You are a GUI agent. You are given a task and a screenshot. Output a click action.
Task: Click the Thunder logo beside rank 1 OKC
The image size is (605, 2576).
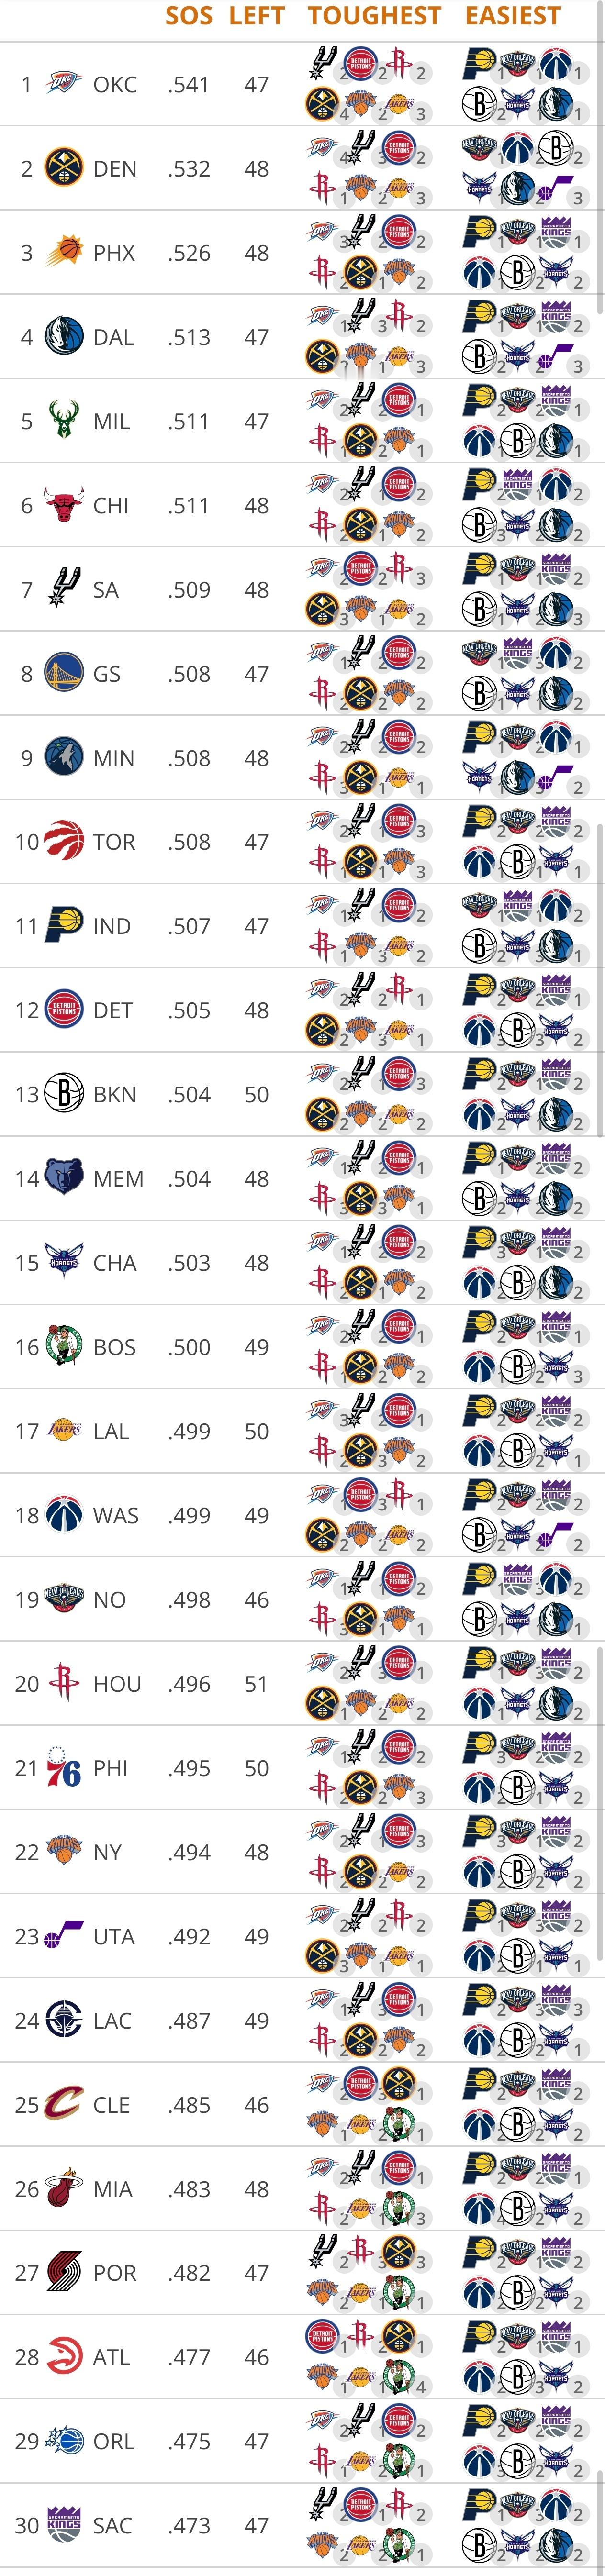(x=64, y=84)
